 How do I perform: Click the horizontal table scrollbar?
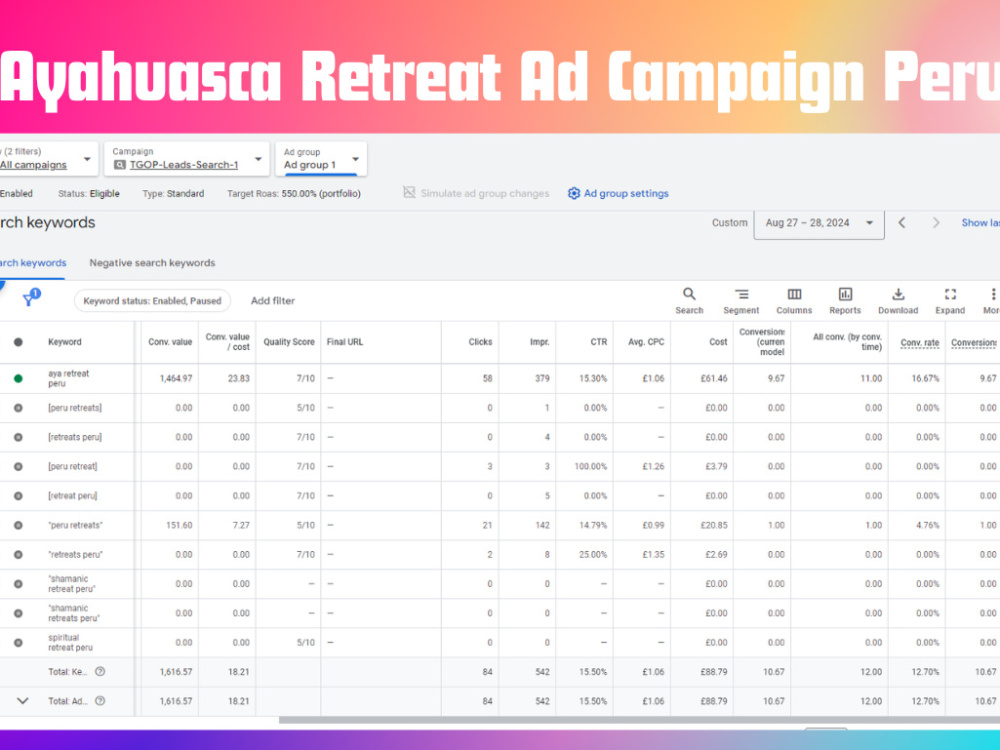(639, 720)
